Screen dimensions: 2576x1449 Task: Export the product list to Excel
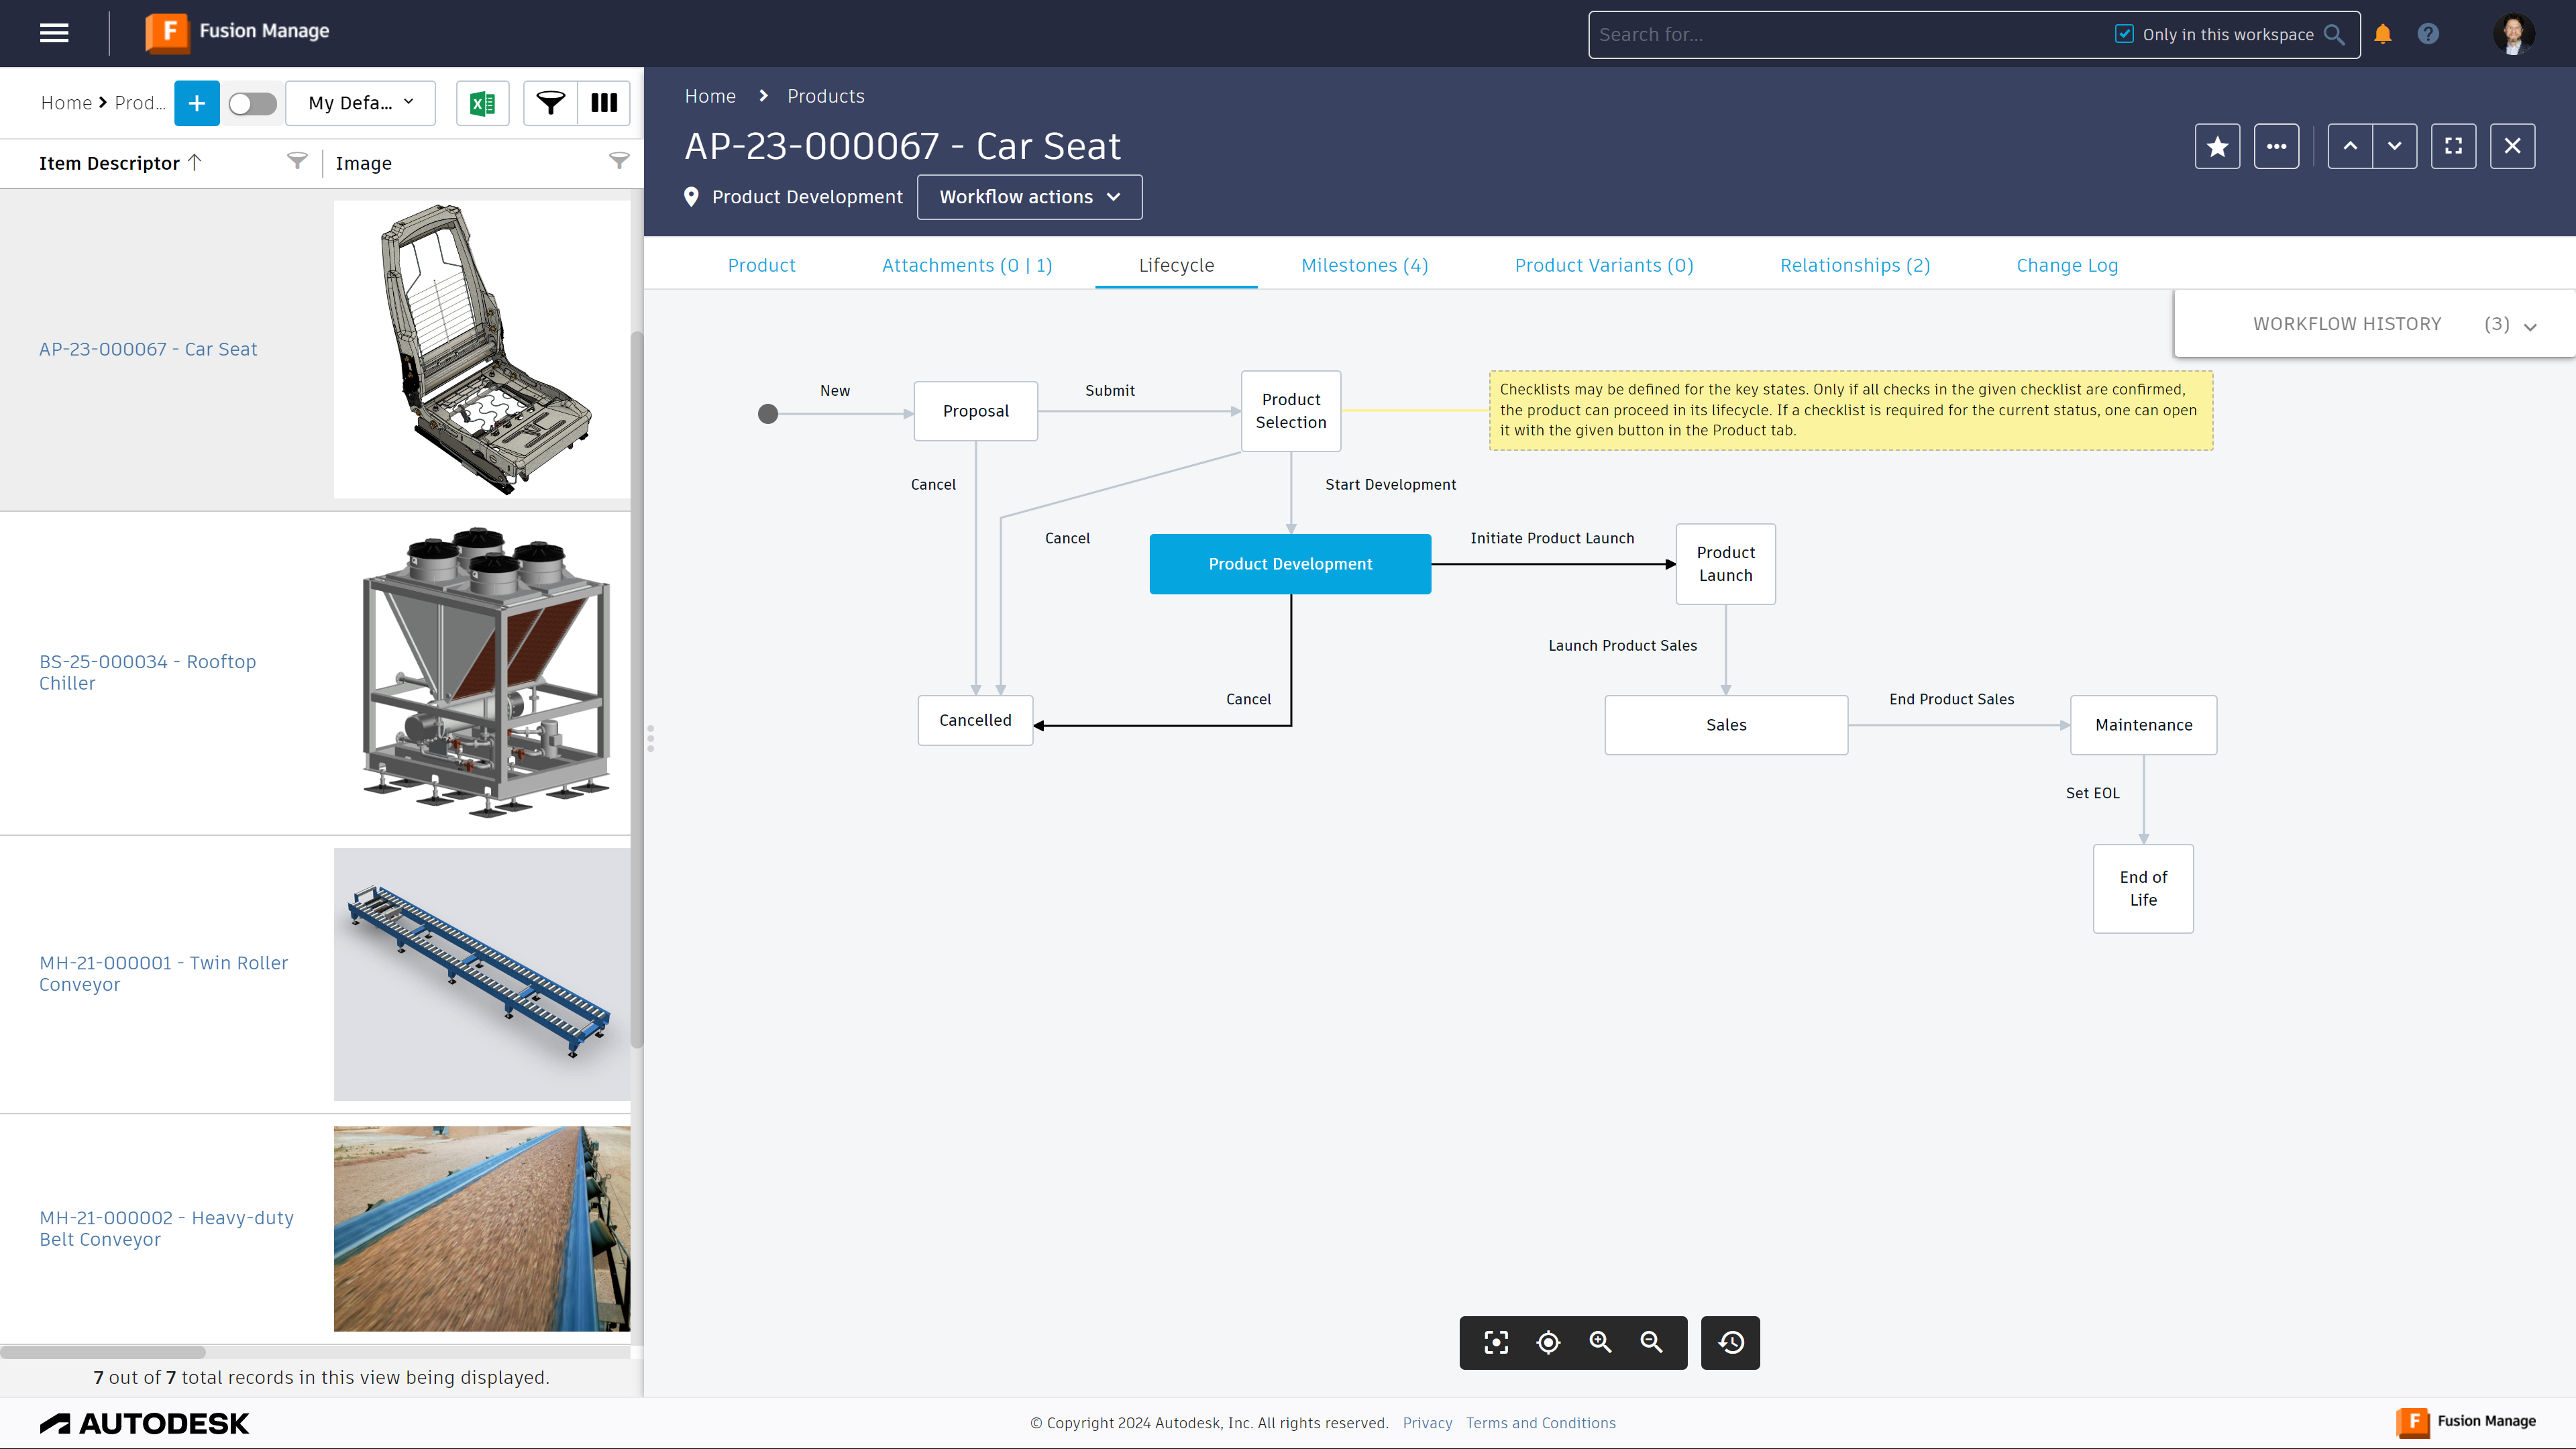483,103
